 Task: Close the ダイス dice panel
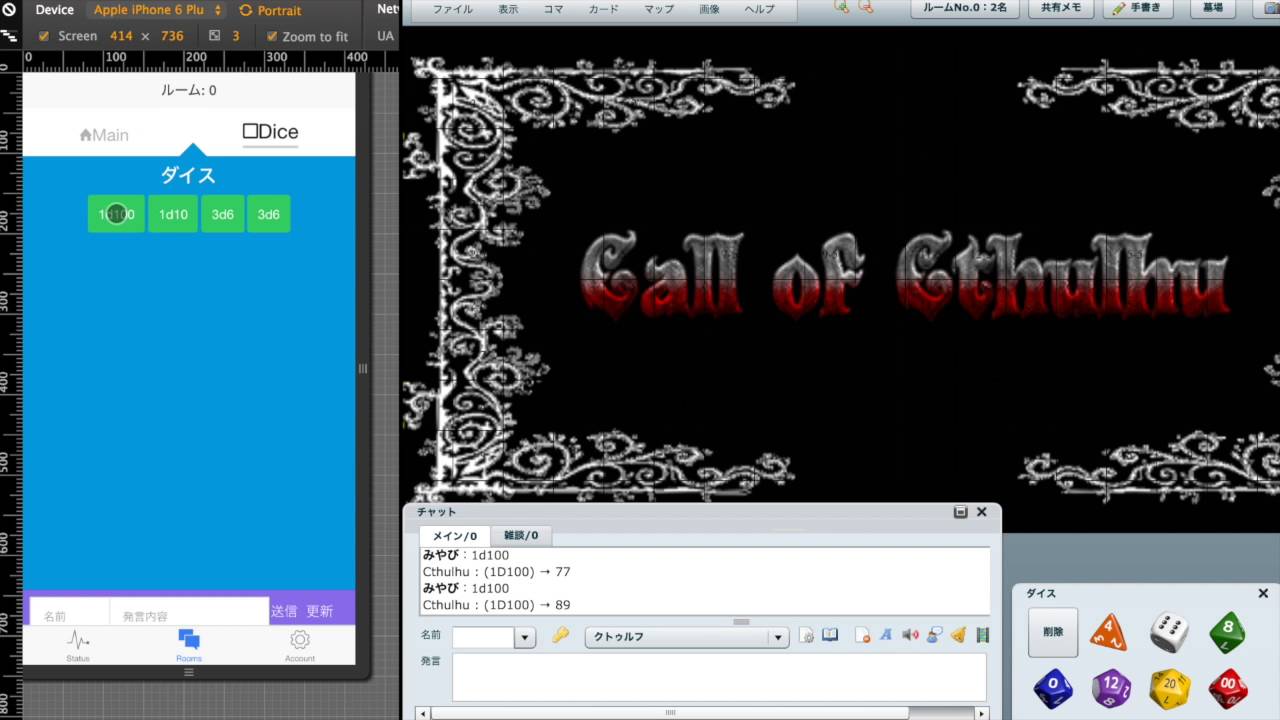1263,593
